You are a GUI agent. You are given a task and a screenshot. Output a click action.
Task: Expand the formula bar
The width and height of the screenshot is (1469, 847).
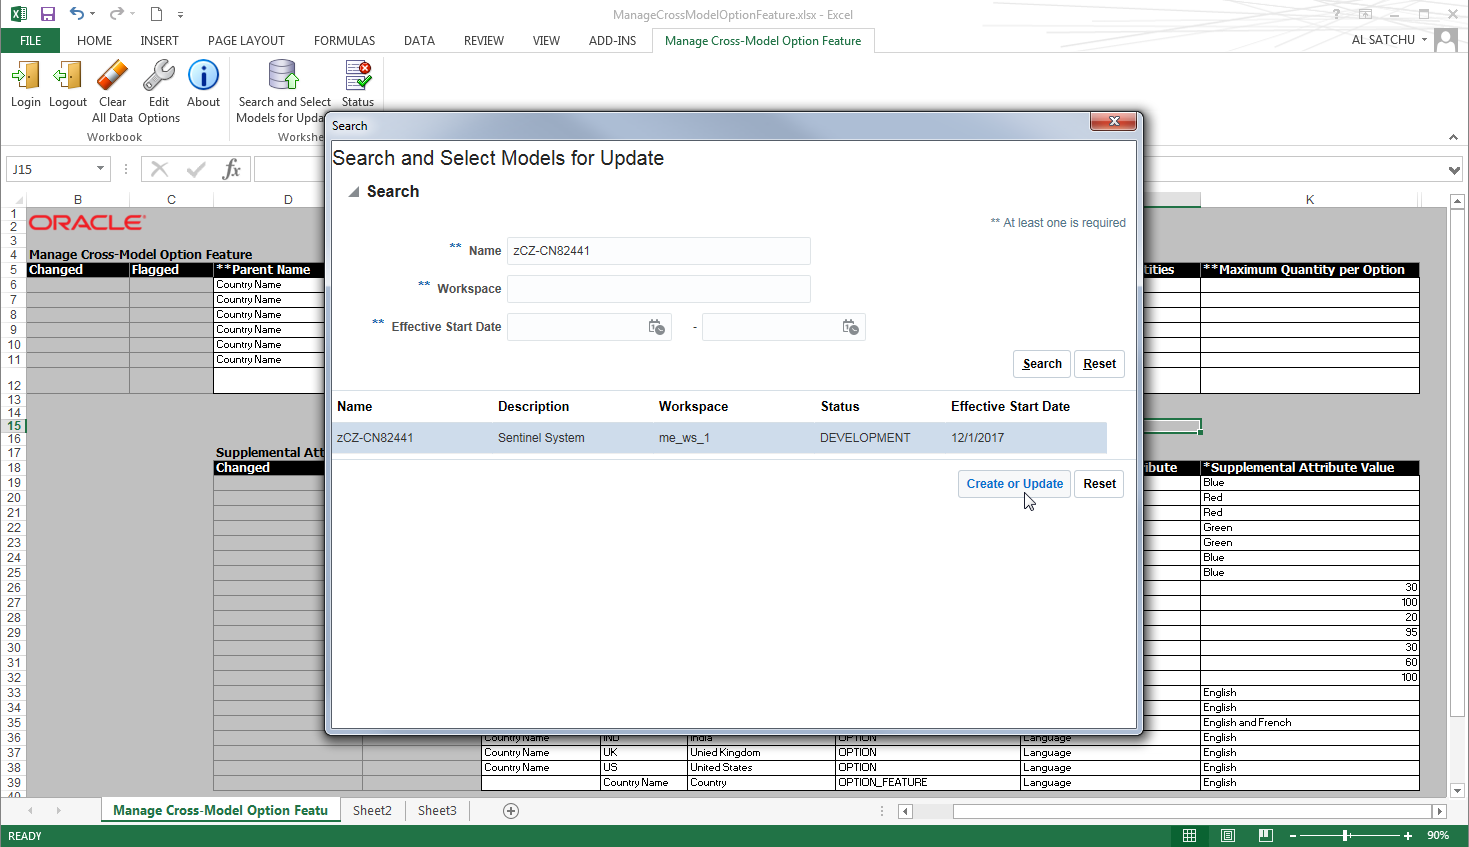point(1454,170)
